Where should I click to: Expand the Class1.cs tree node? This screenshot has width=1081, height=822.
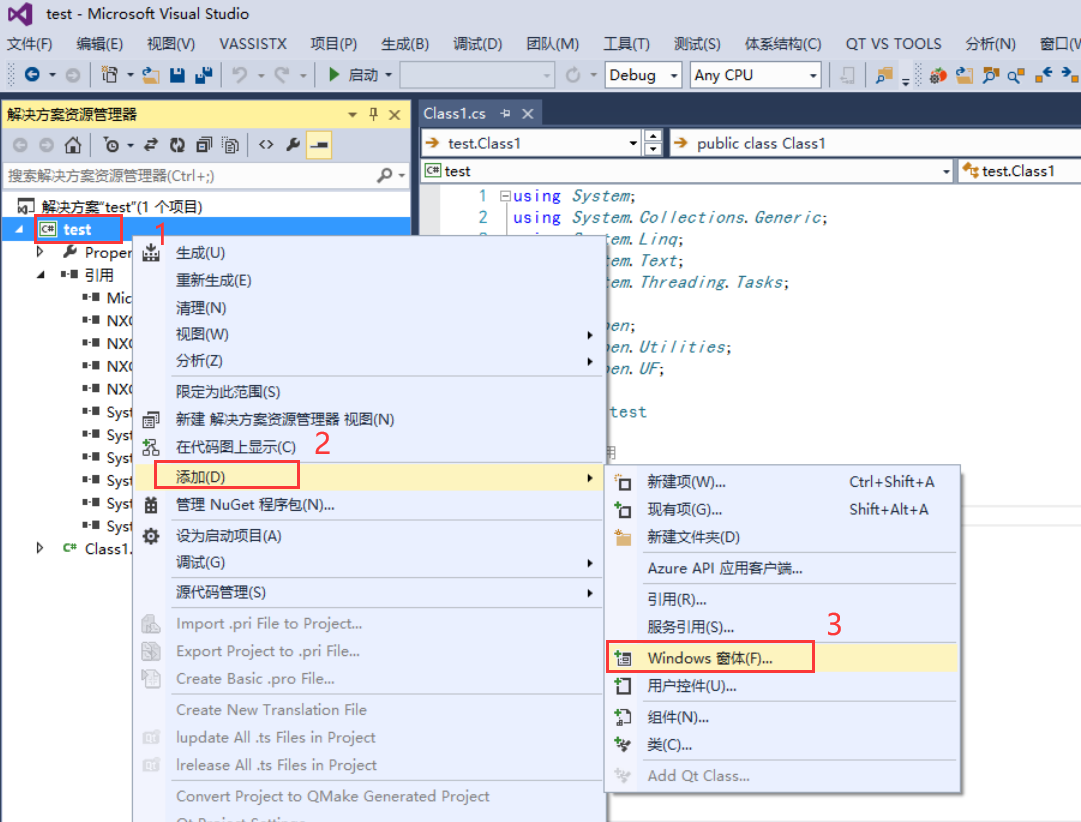point(40,548)
